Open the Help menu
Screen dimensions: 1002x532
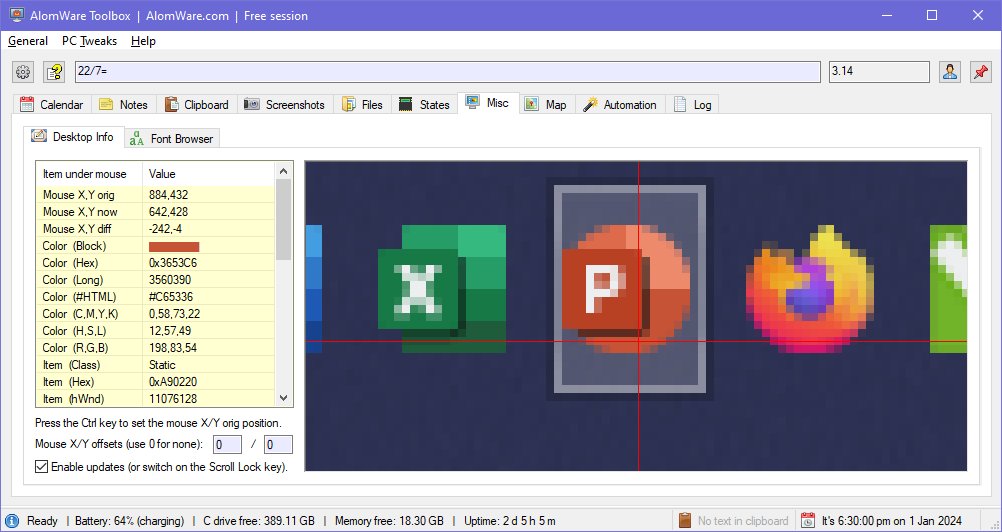[x=143, y=41]
